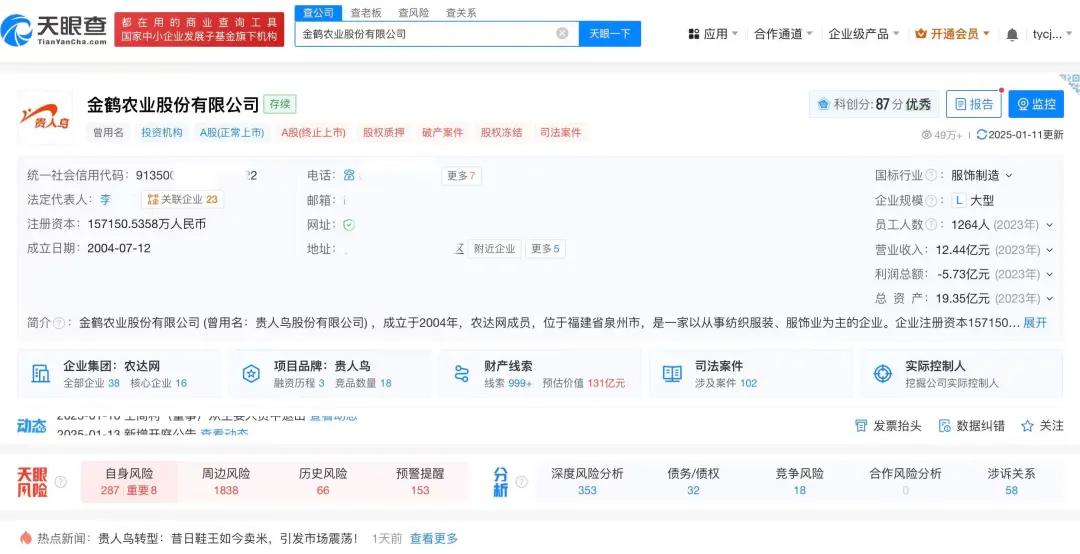
Task: Click the website verified shield icon
Action: coord(349,225)
